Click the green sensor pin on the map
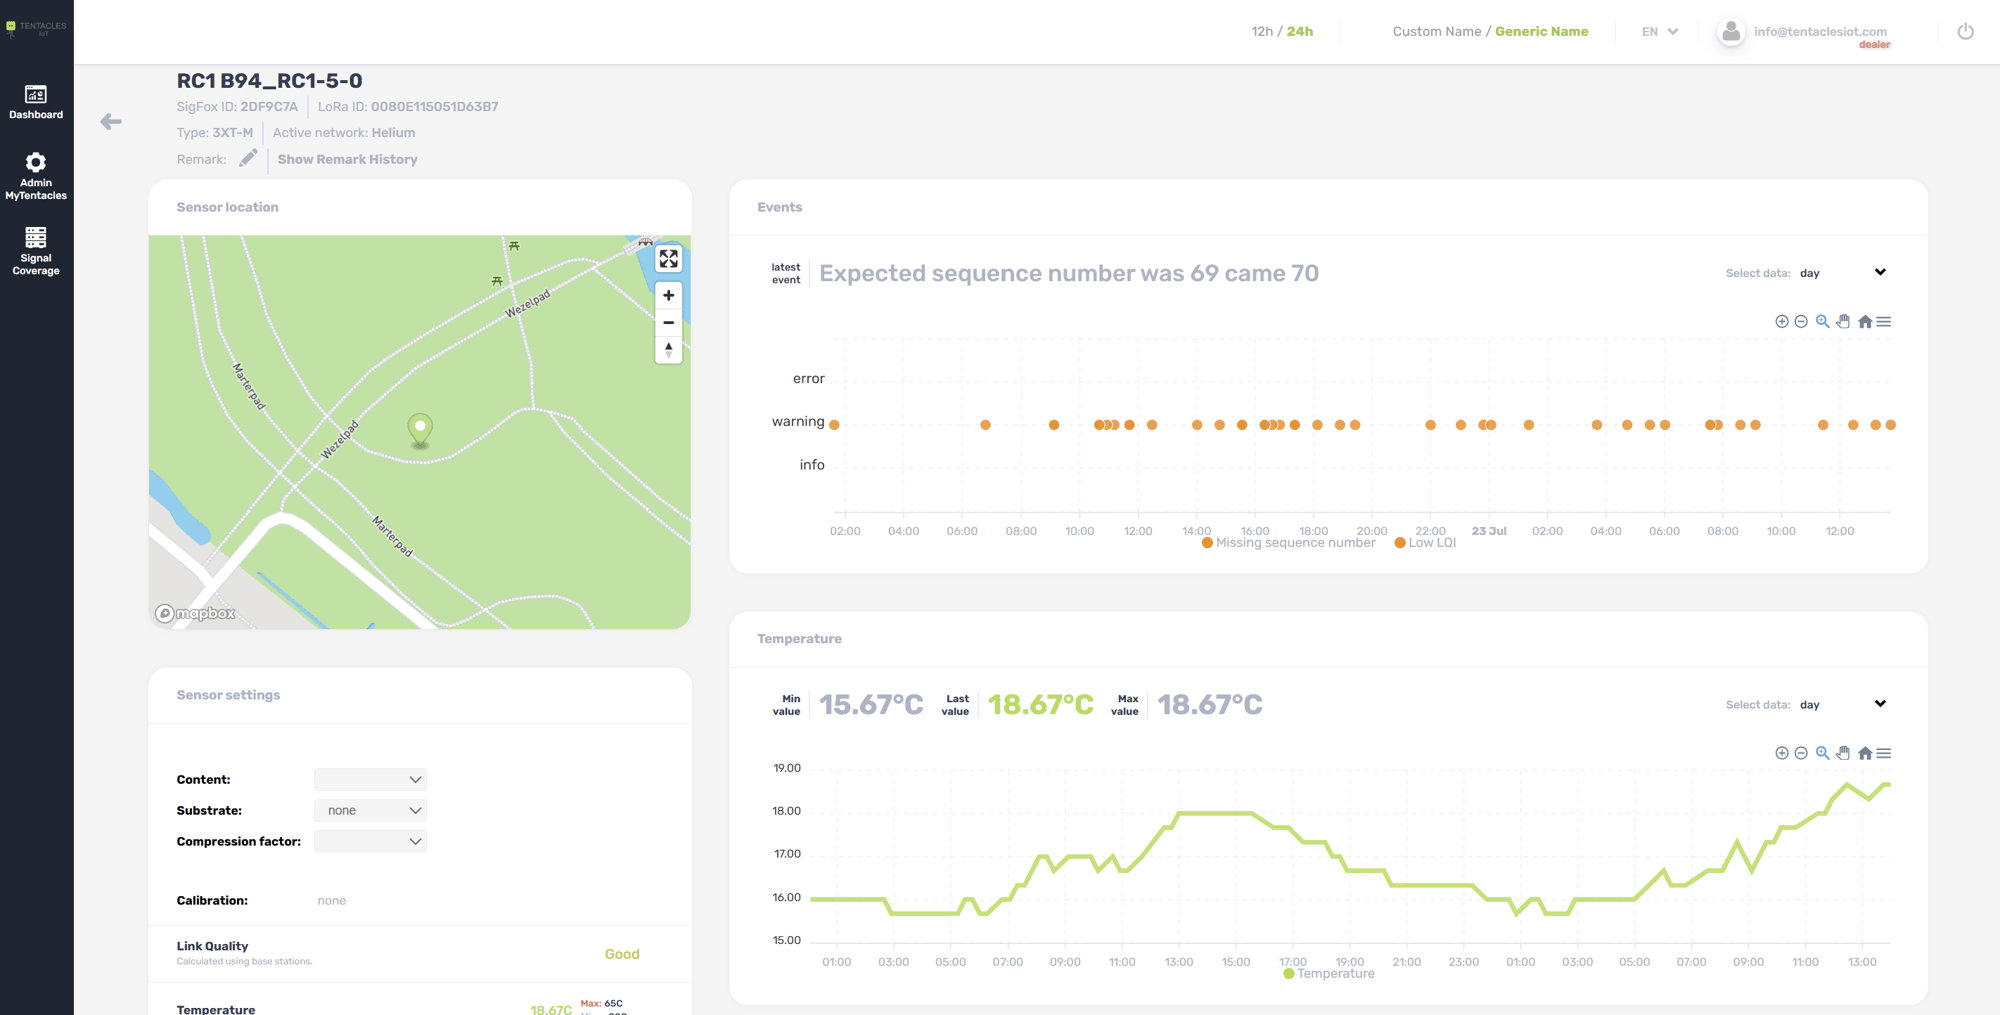The width and height of the screenshot is (2000, 1015). point(420,430)
